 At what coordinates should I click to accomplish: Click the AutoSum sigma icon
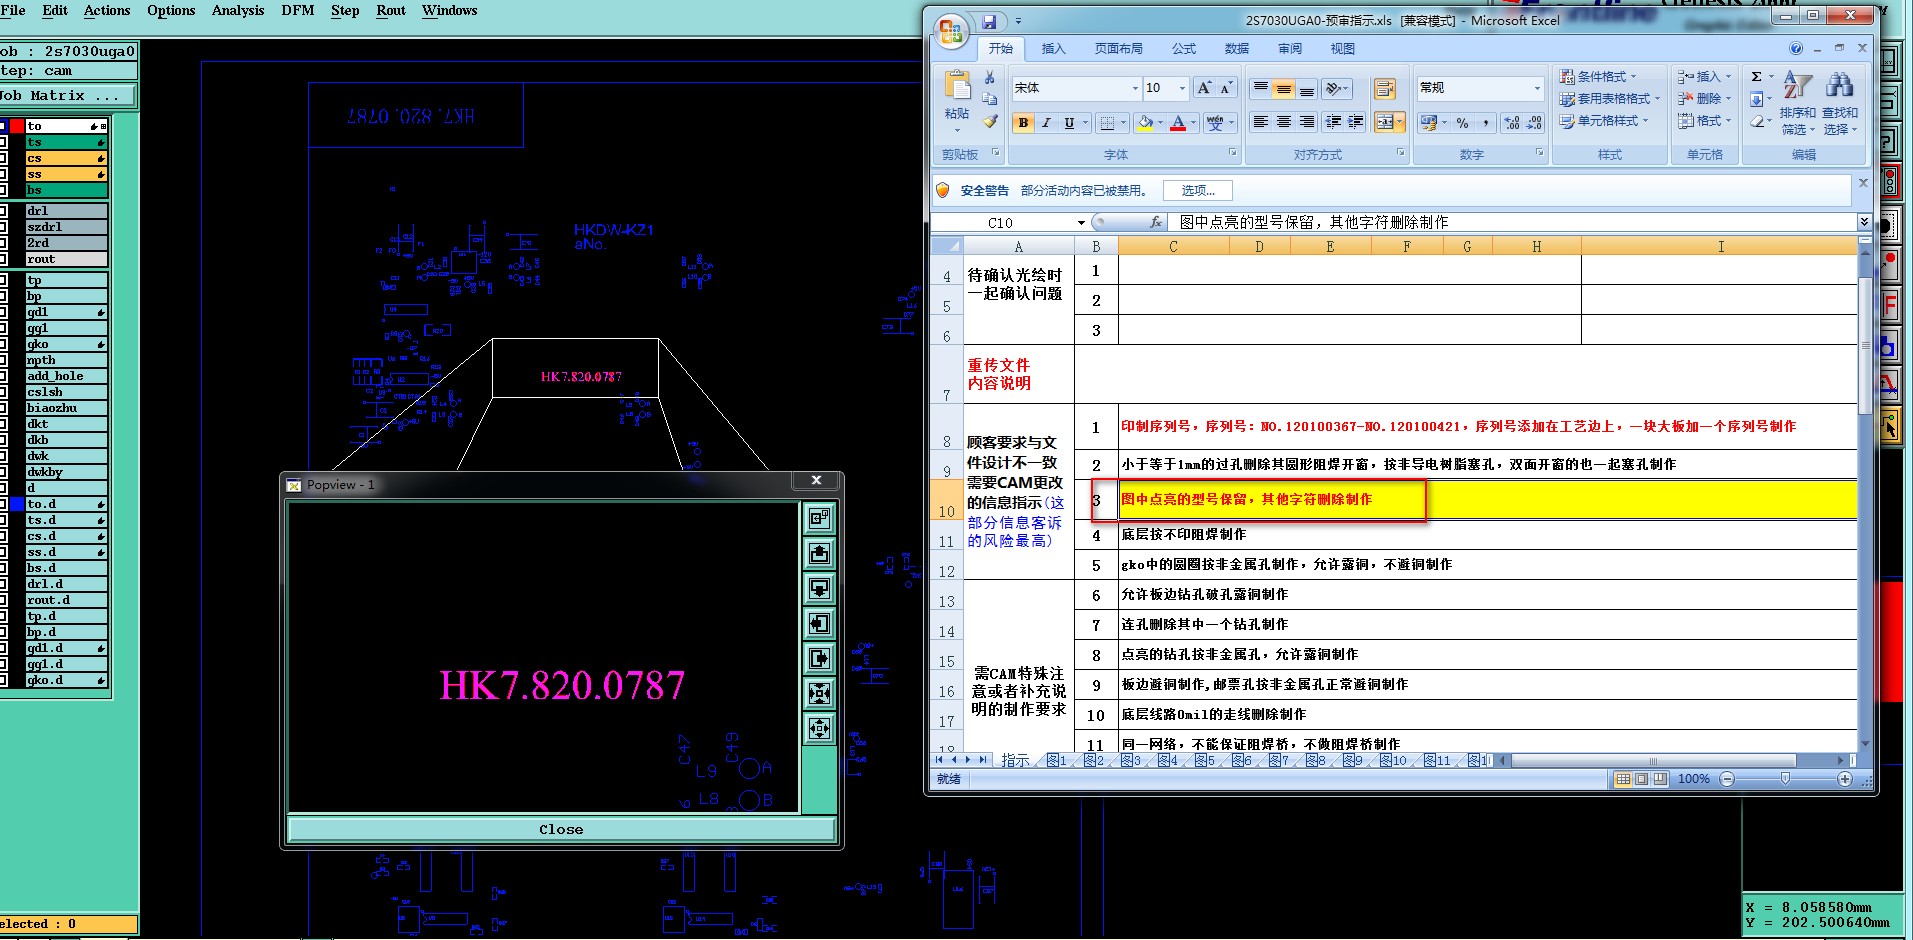[1756, 77]
